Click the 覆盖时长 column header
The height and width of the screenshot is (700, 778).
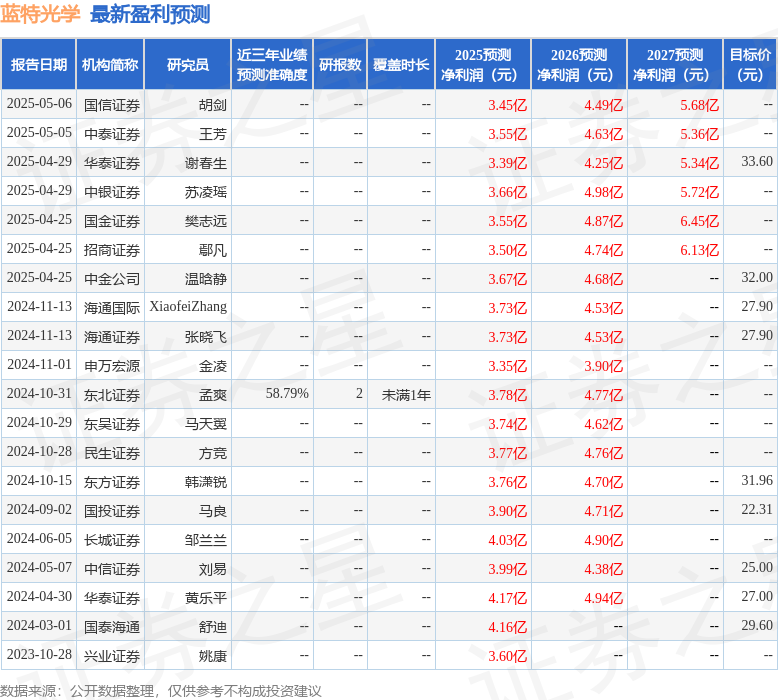(401, 64)
